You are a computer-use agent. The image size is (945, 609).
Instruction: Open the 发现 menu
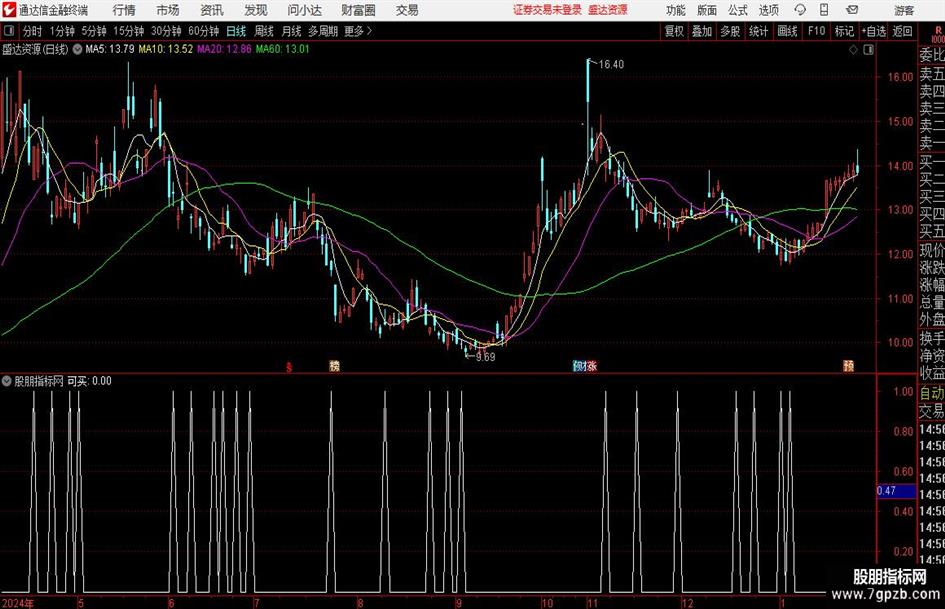tap(256, 10)
